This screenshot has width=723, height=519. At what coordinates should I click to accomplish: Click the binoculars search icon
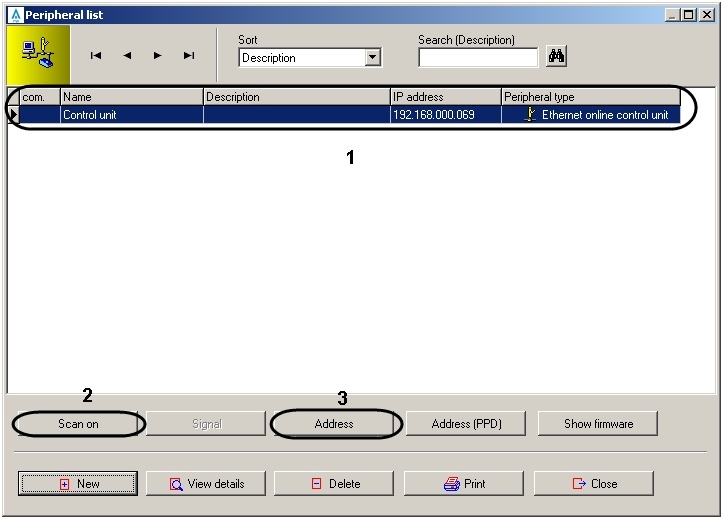556,56
